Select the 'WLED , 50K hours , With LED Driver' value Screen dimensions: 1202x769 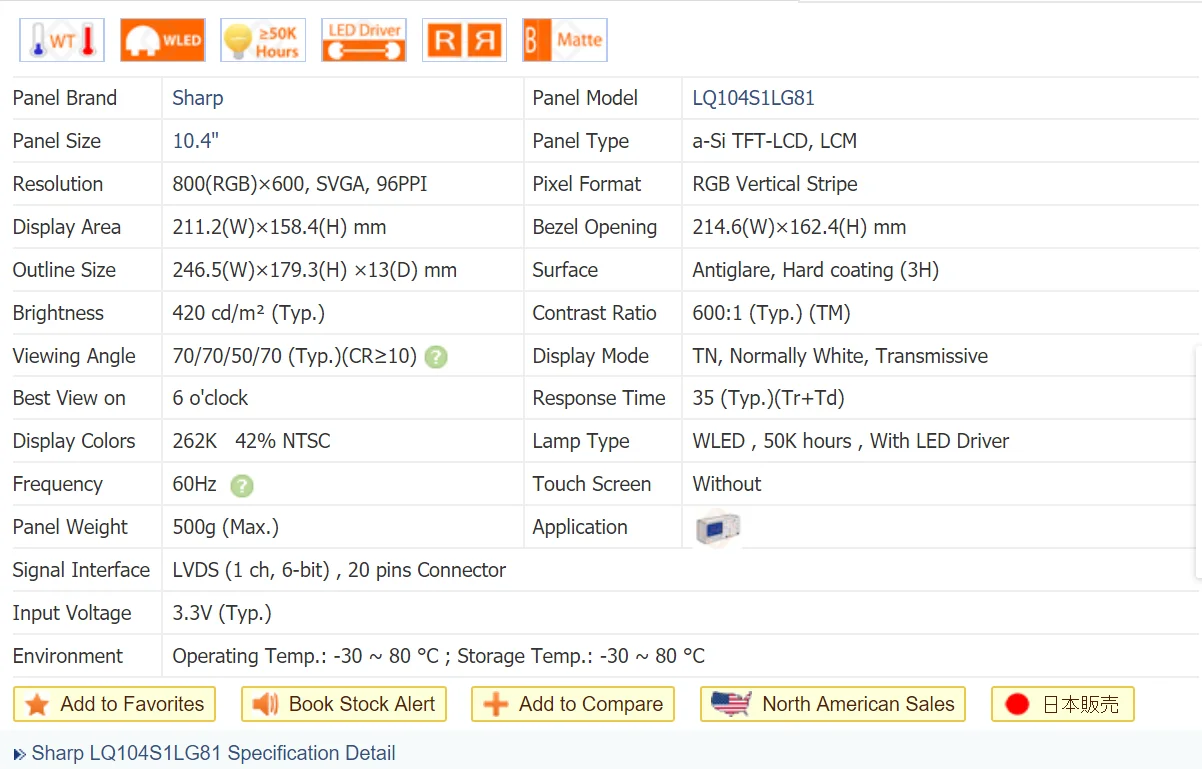point(851,441)
